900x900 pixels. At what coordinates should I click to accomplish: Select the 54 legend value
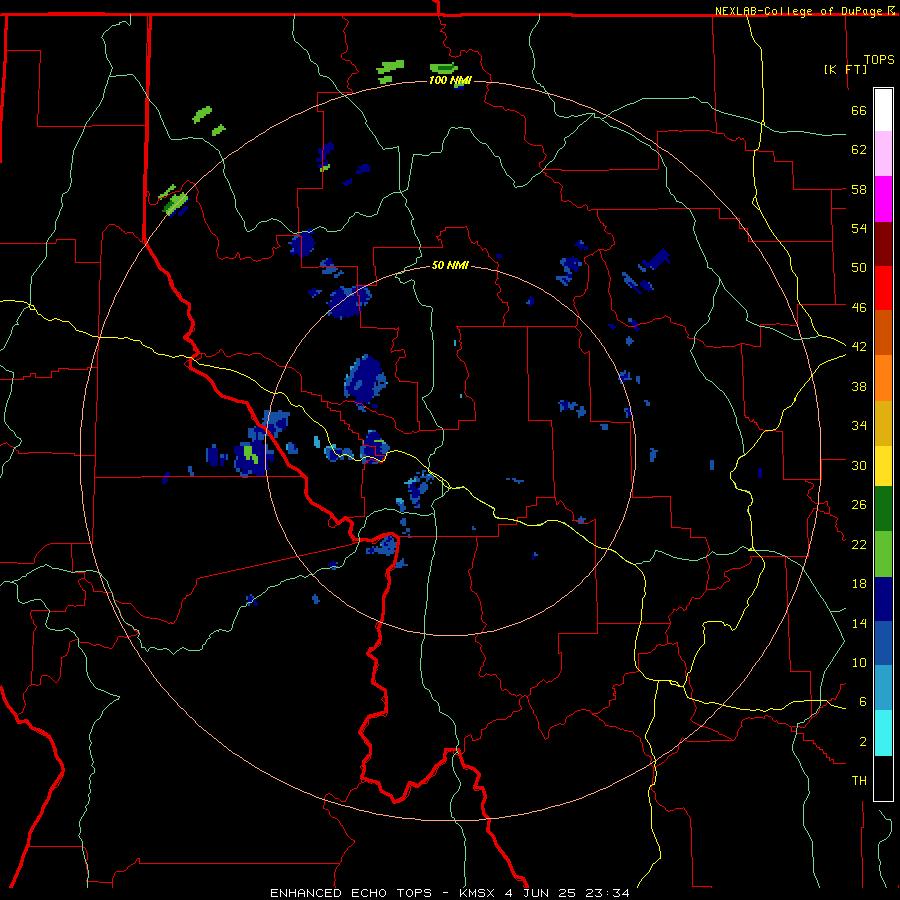[859, 228]
